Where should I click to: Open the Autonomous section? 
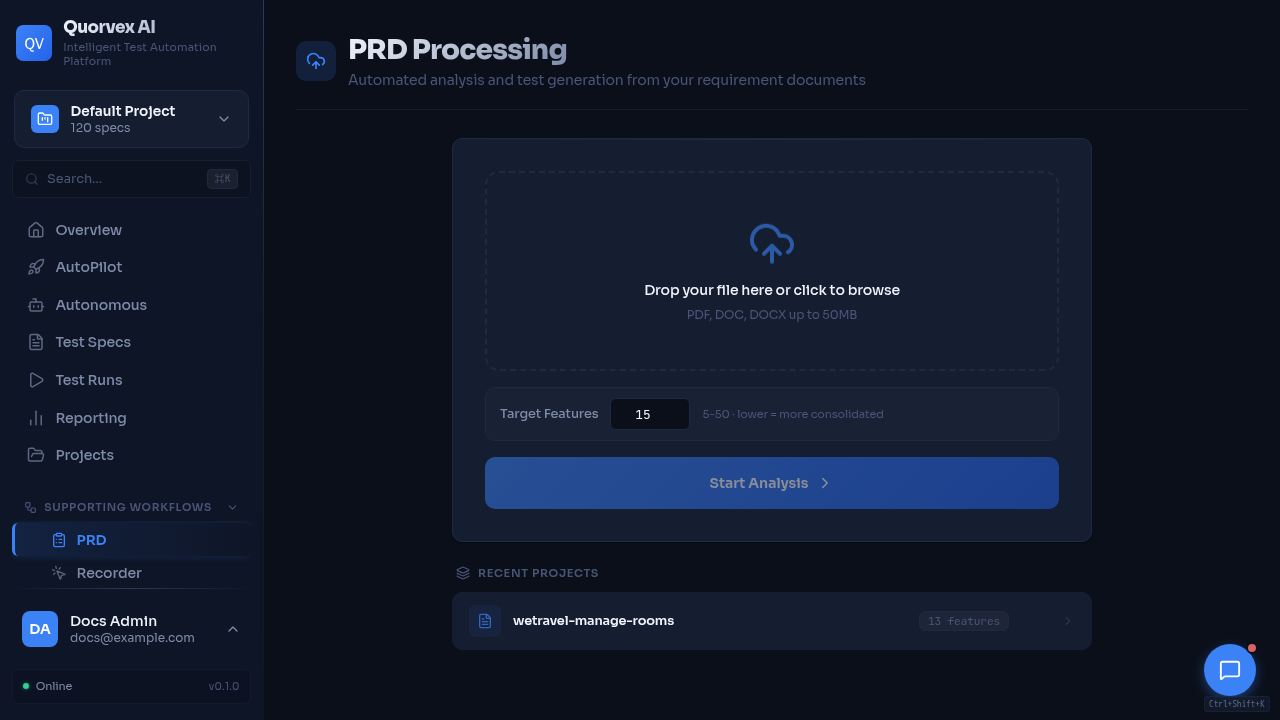coord(131,305)
